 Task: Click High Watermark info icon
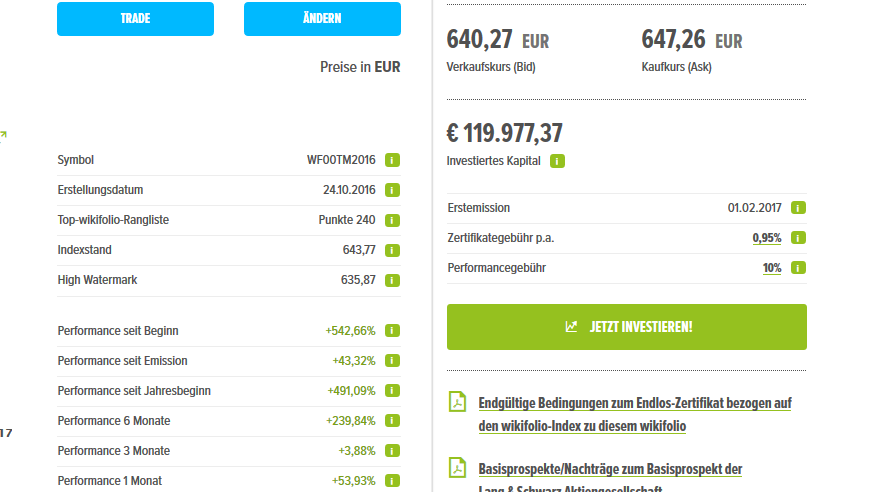(393, 280)
